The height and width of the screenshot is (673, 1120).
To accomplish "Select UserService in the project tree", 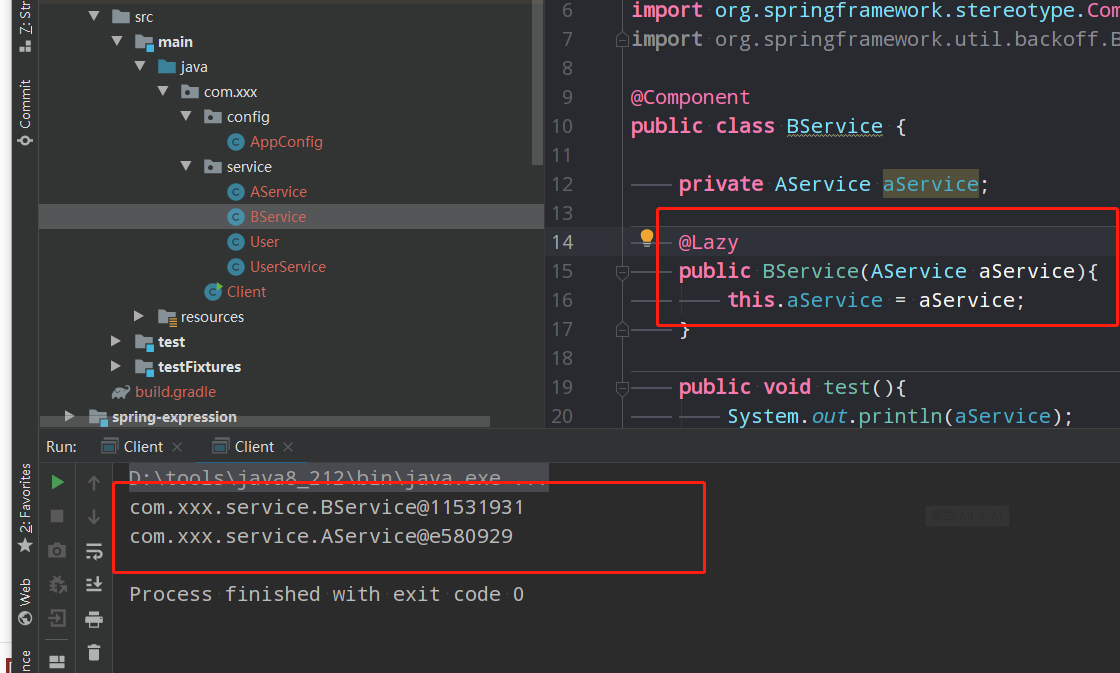I will (287, 266).
